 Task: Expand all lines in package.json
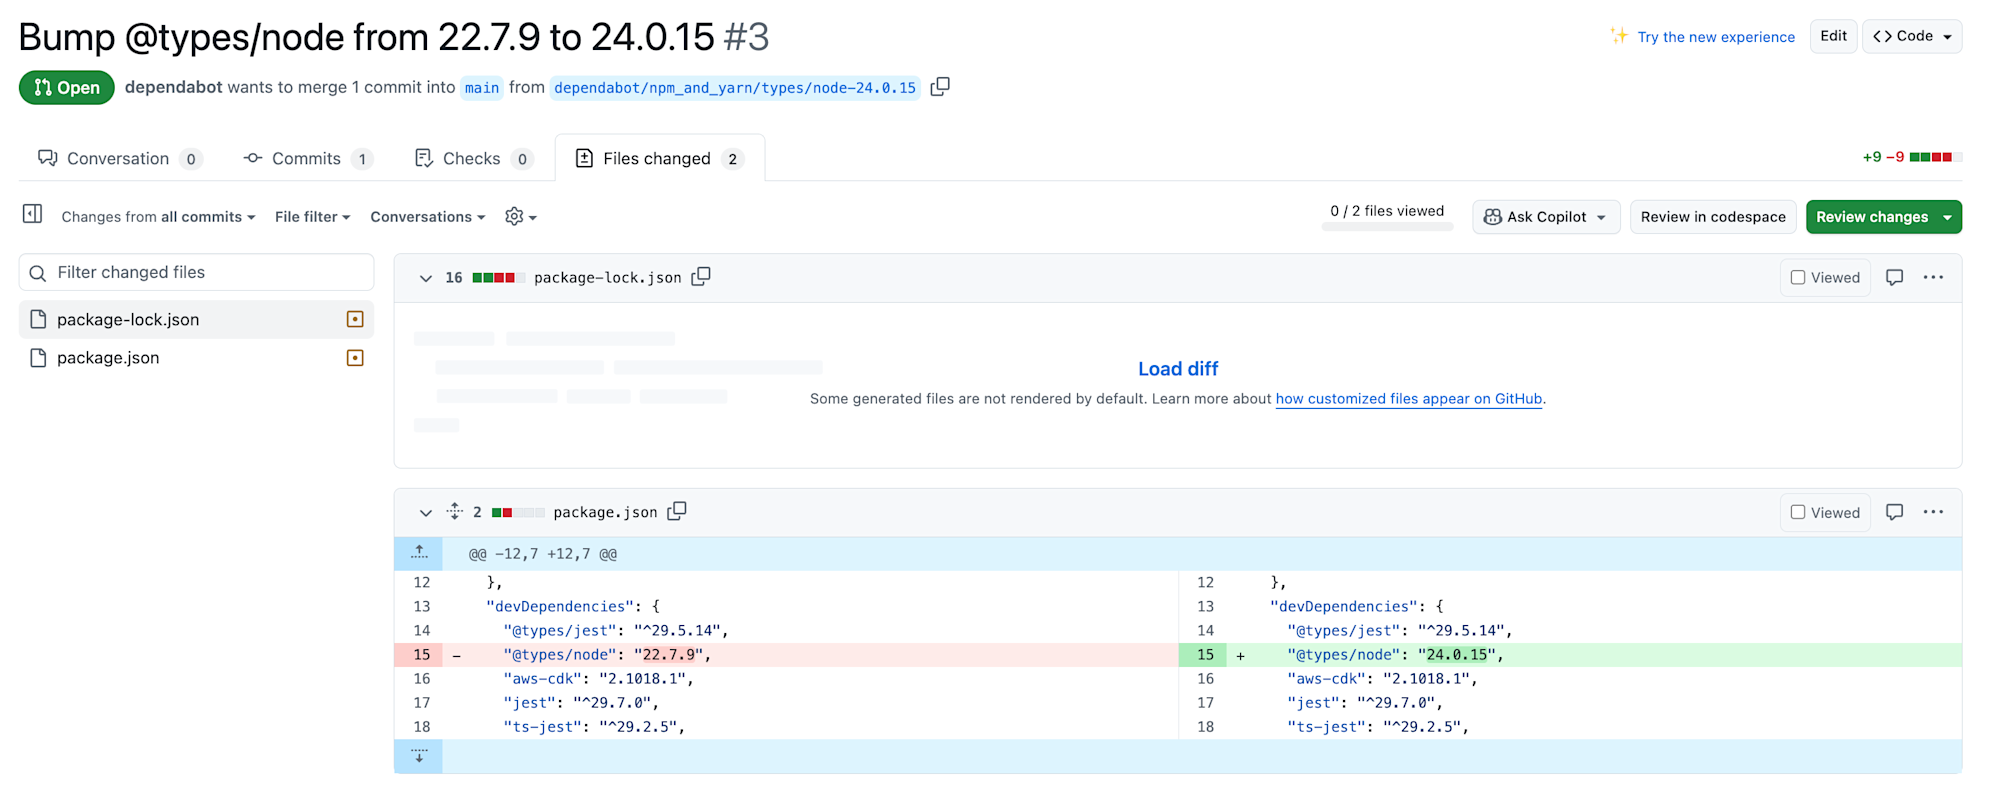[x=455, y=511]
